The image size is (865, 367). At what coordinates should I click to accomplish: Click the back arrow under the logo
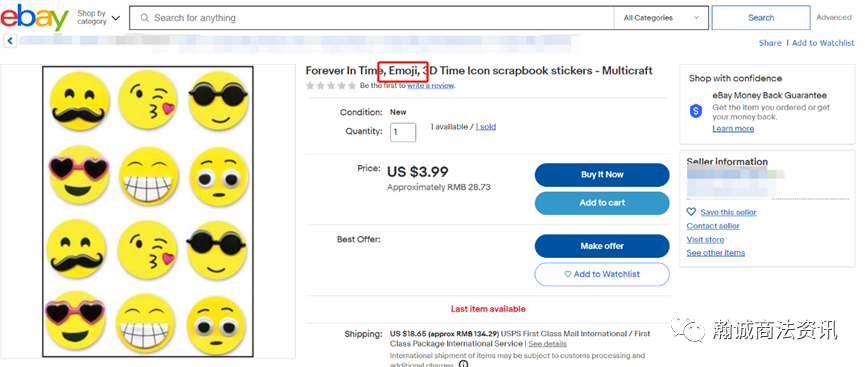pos(10,40)
